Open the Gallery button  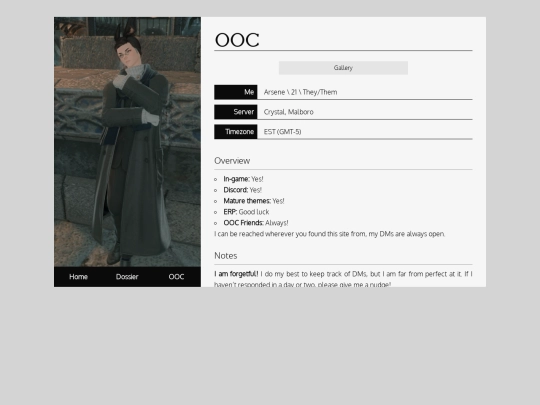tap(343, 68)
